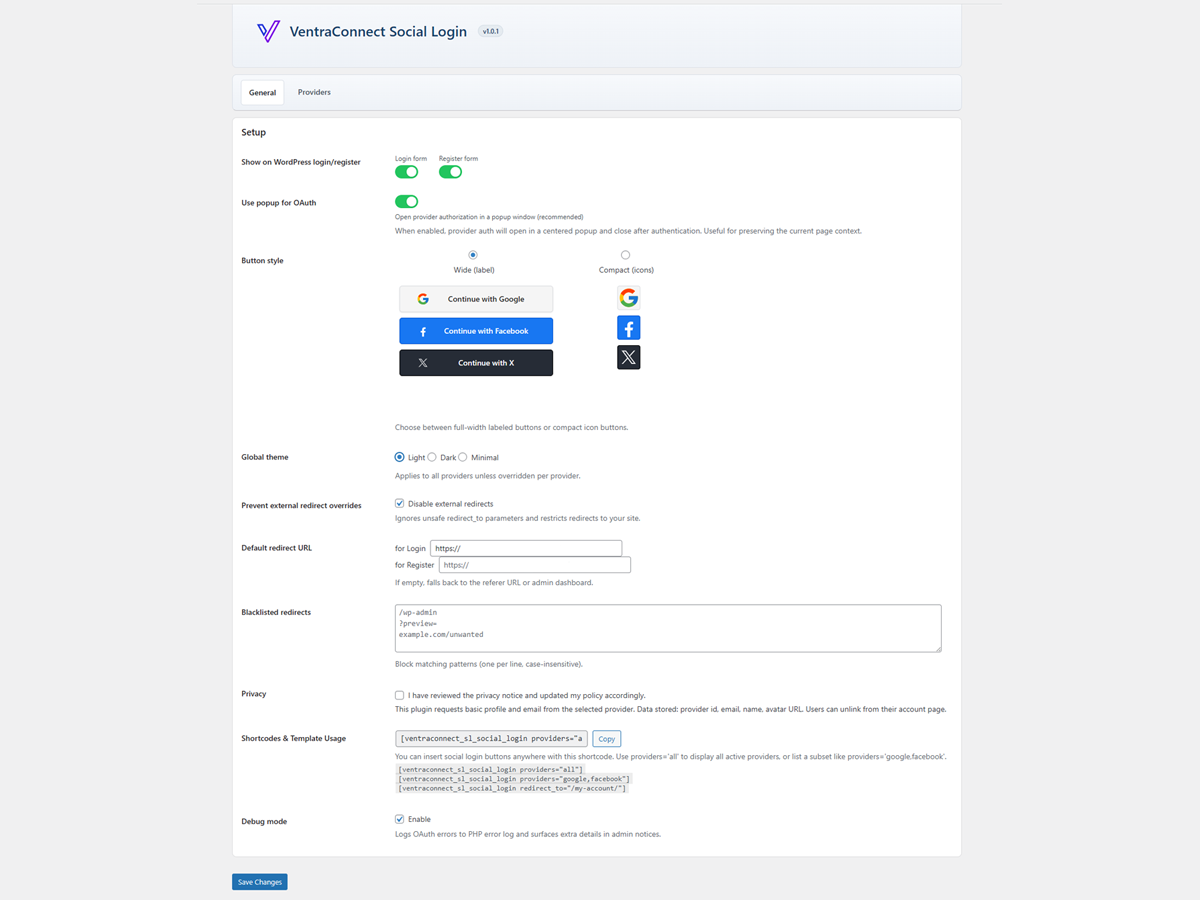1200x900 pixels.
Task: Click the VentraConnect logo icon
Action: [x=267, y=31]
